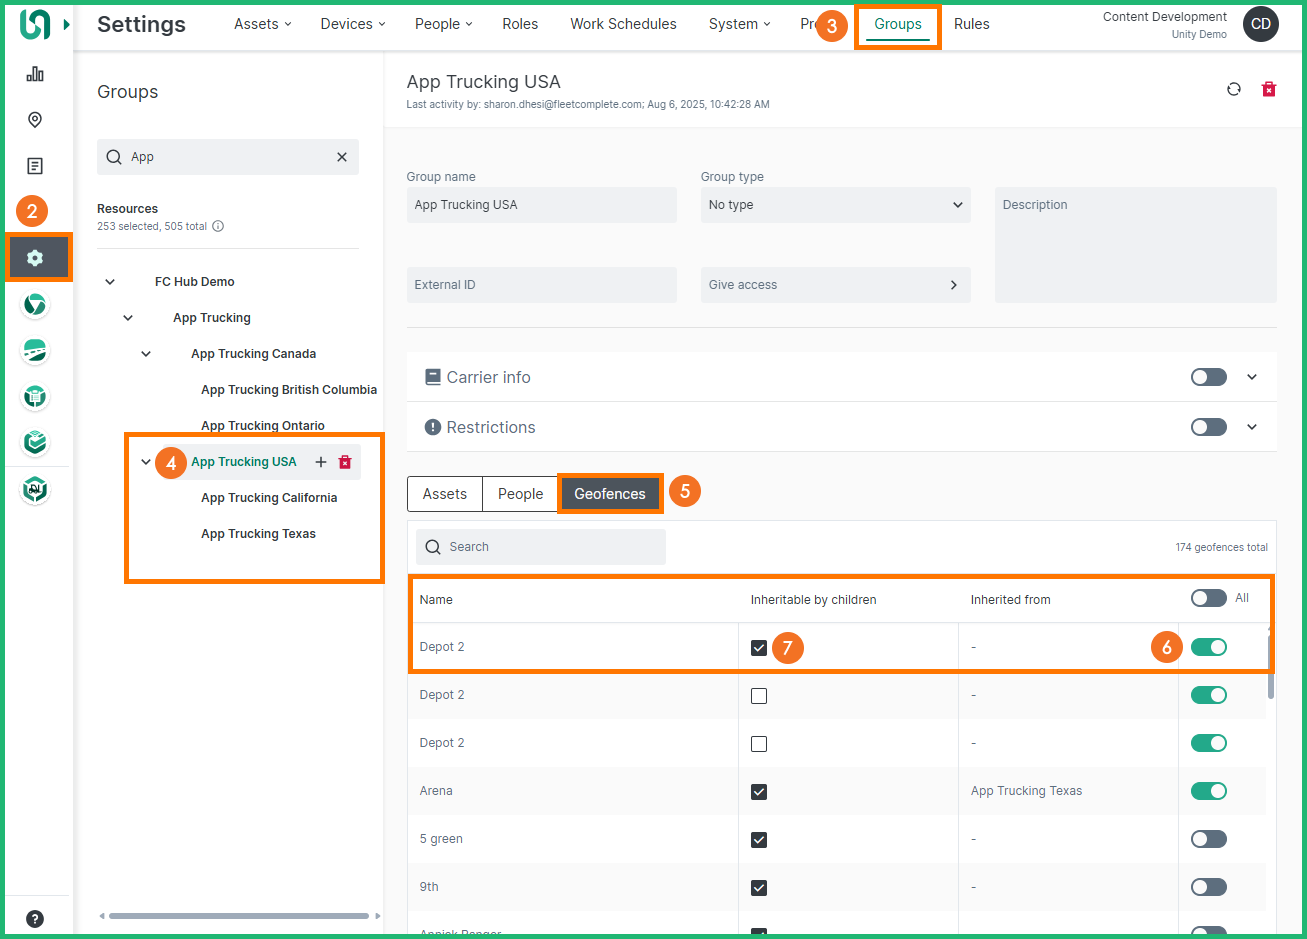Open the Group type dropdown

835,205
